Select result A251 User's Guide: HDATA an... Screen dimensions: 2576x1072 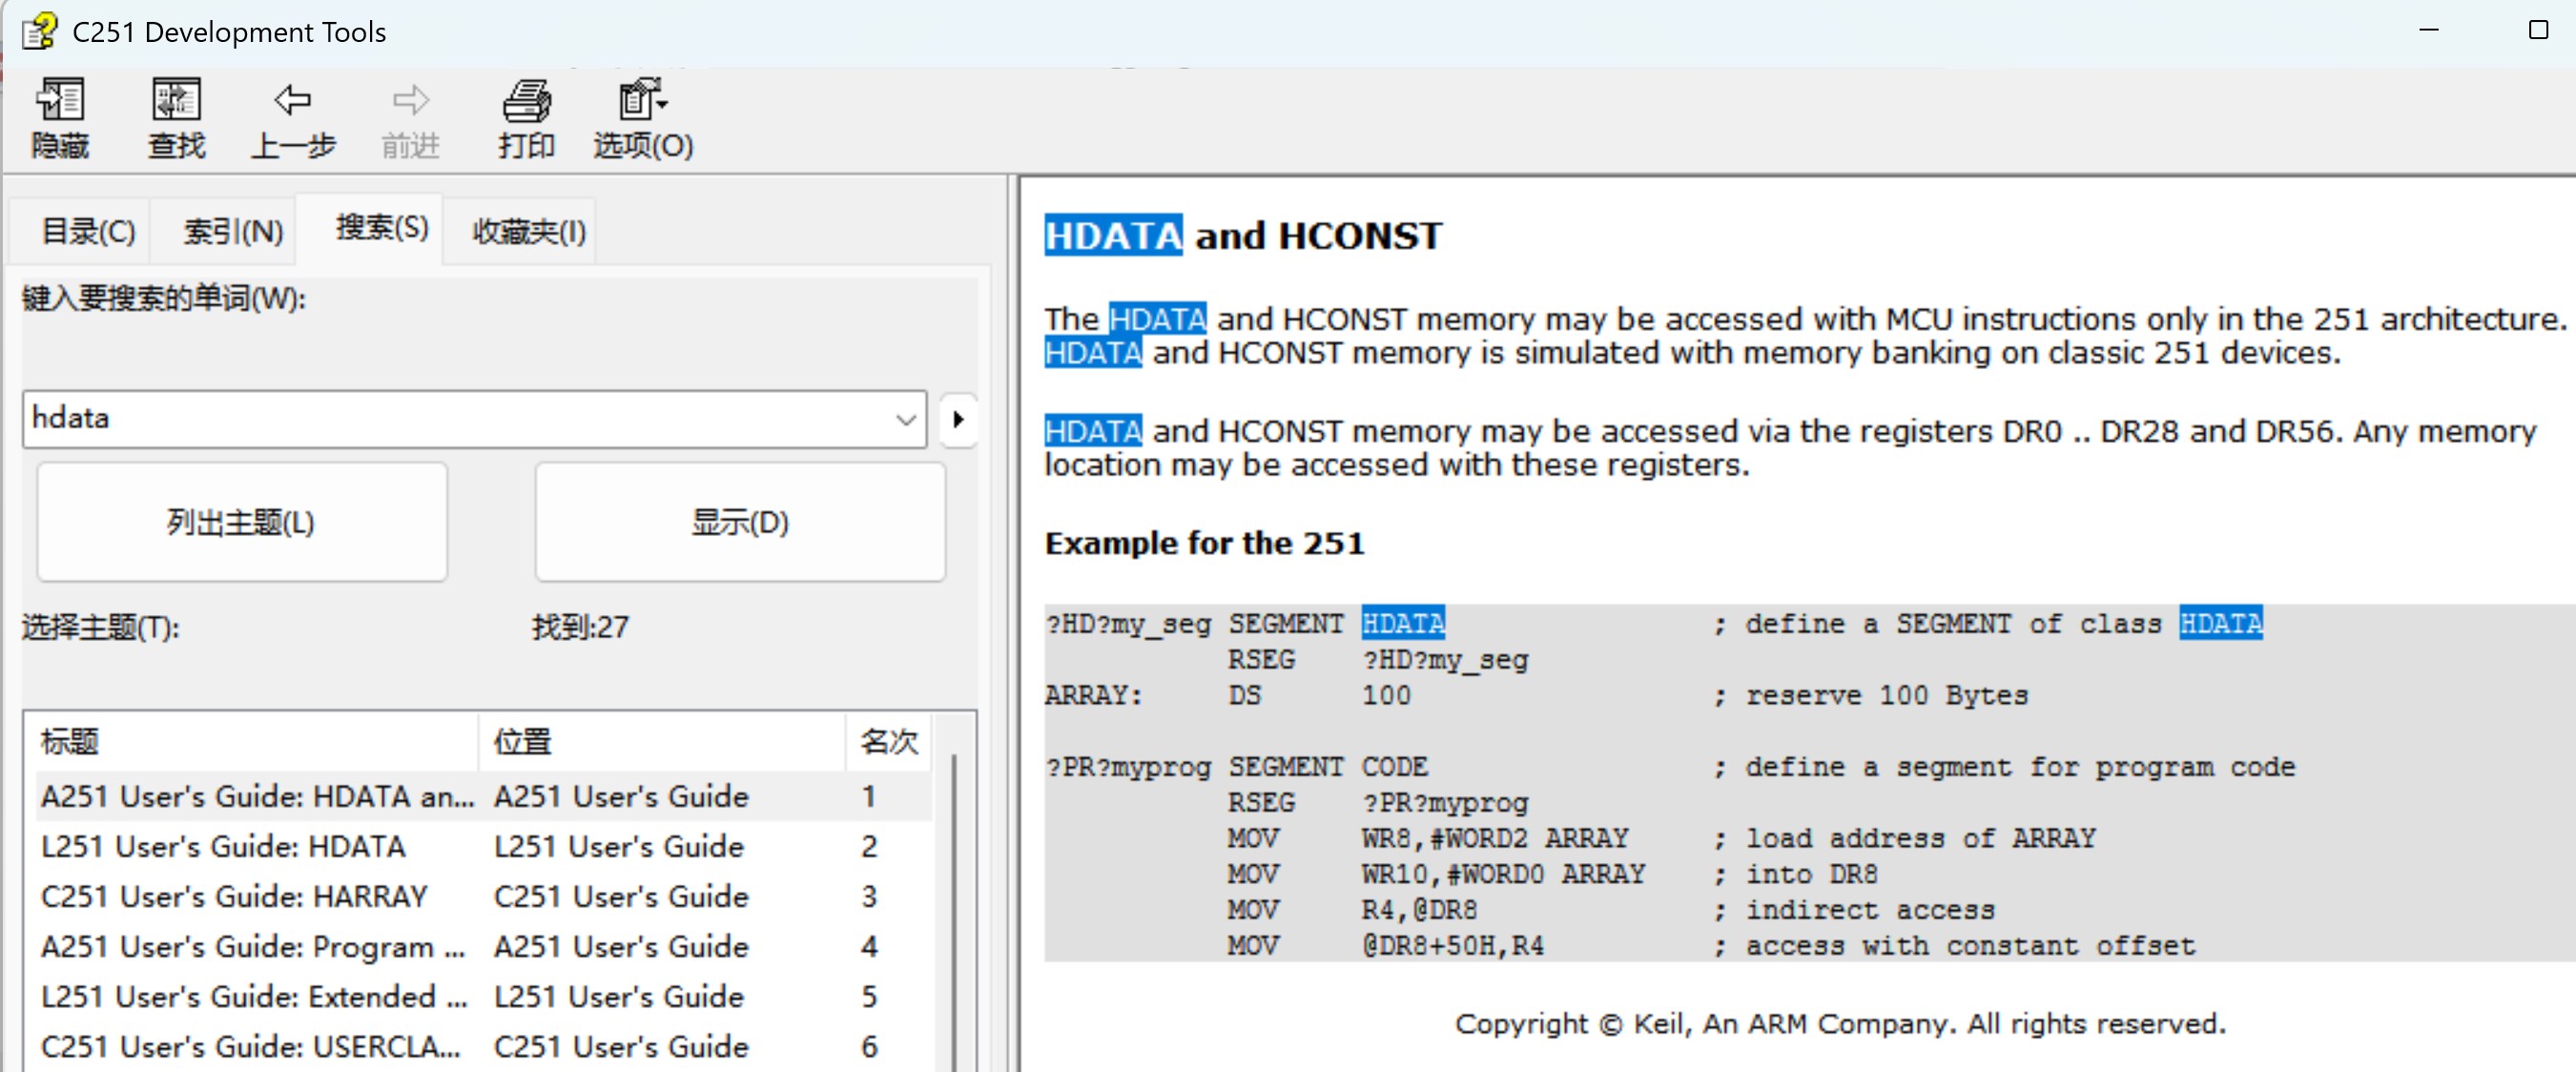pos(484,796)
